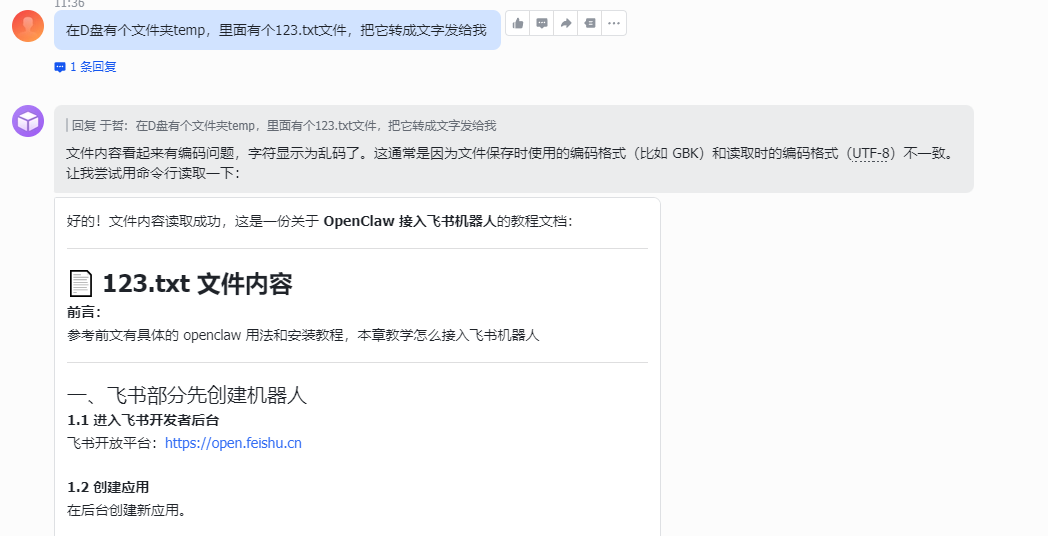Click the '在后台创建新应用。' line
The width and height of the screenshot is (1048, 536).
tap(126, 511)
